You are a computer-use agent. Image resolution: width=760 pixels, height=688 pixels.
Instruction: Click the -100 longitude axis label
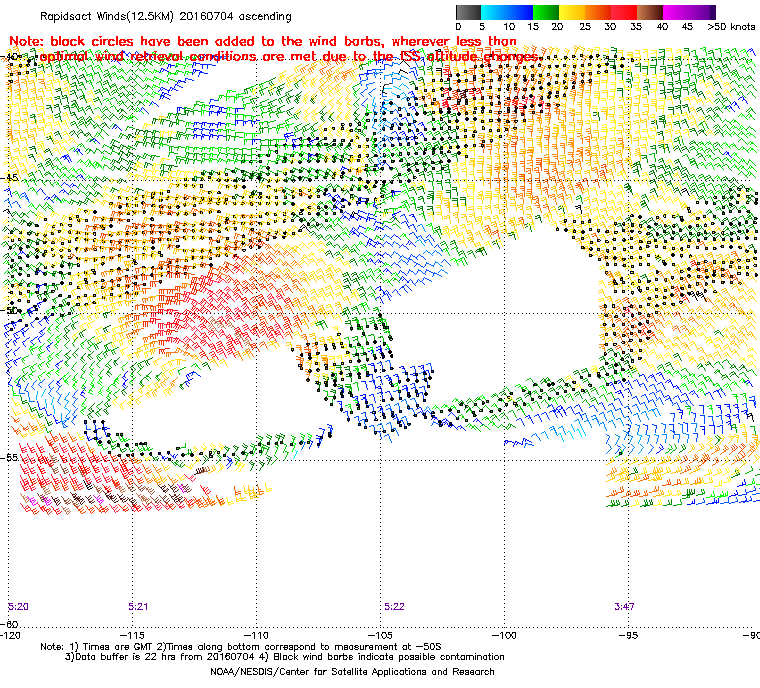pos(504,635)
